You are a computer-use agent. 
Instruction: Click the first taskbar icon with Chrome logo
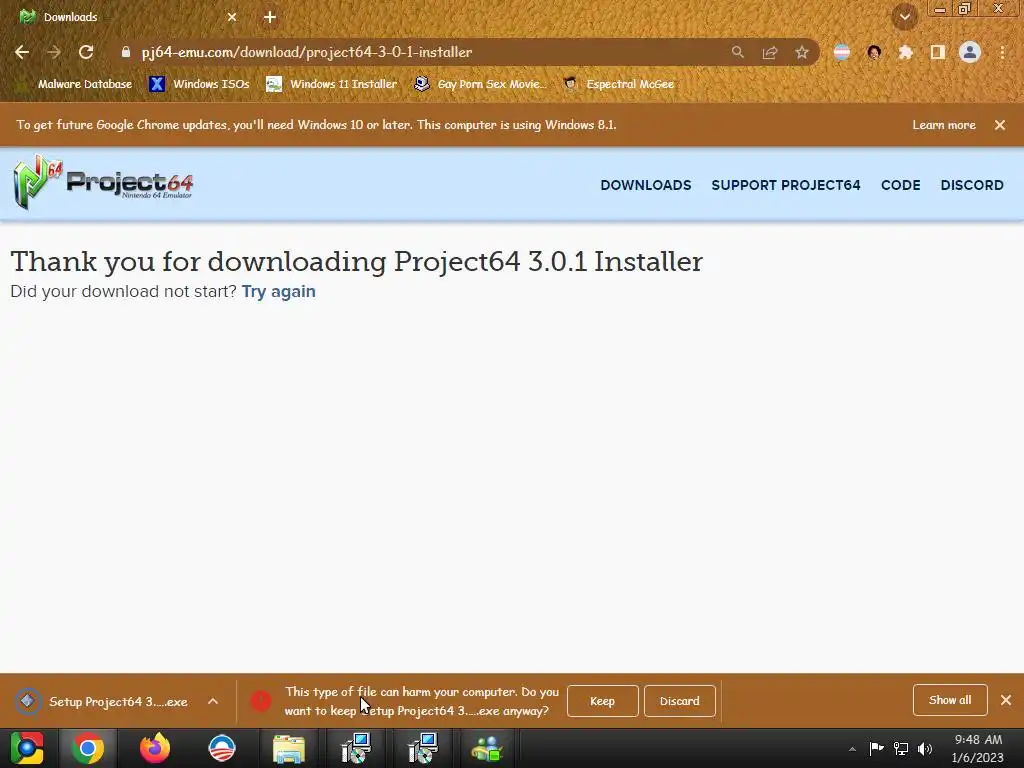coord(27,748)
